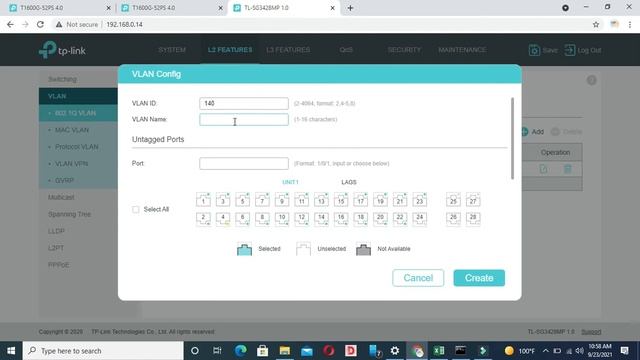Select port 7 icon
Viewport: 640px width, 360px height.
(262, 200)
